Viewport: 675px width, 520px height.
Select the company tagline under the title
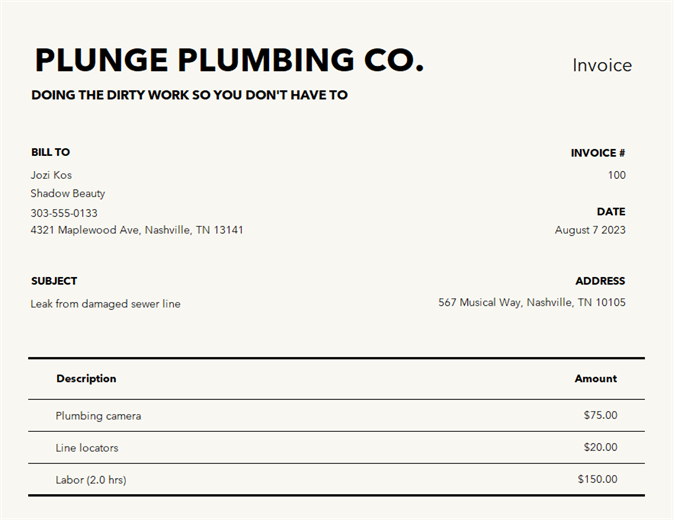pos(189,96)
